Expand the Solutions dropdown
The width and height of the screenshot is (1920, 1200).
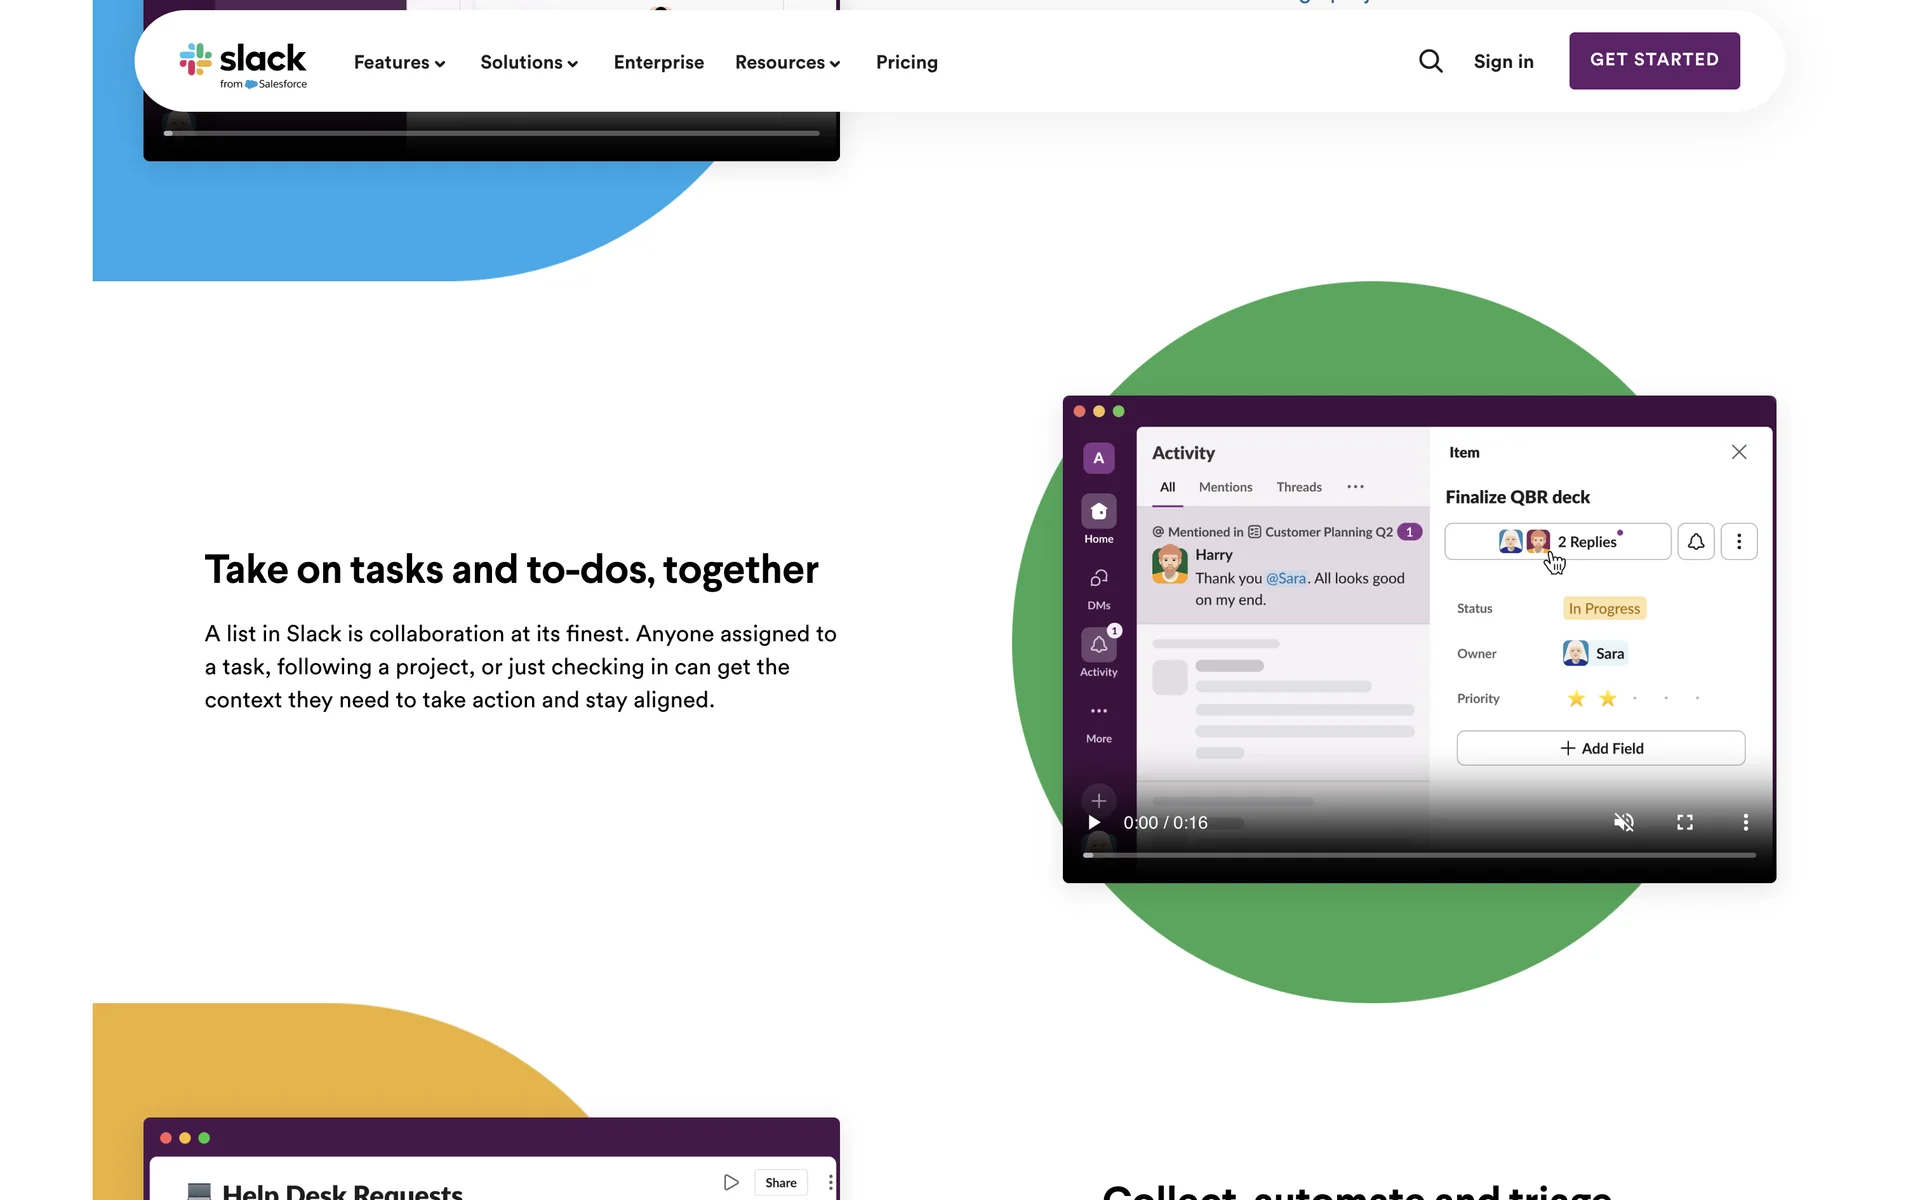(x=529, y=62)
